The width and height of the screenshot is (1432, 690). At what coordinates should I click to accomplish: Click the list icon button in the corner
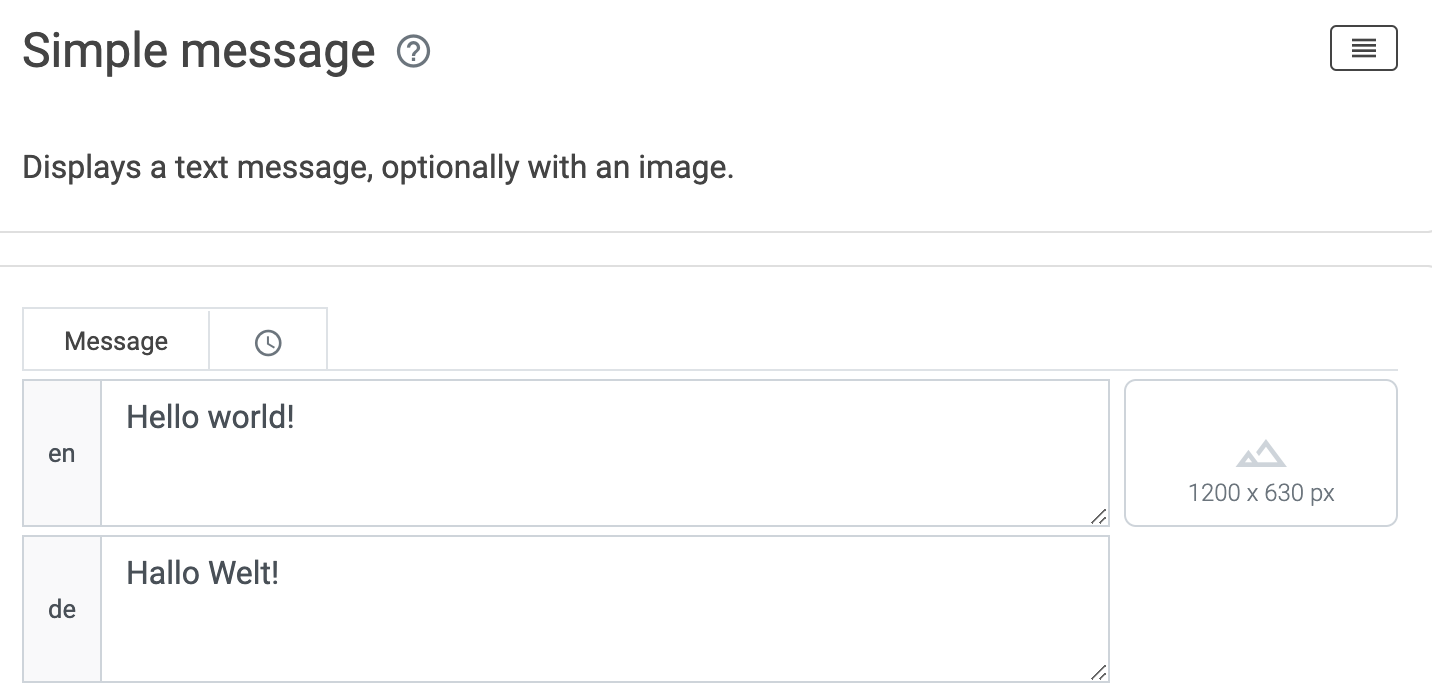(x=1363, y=47)
